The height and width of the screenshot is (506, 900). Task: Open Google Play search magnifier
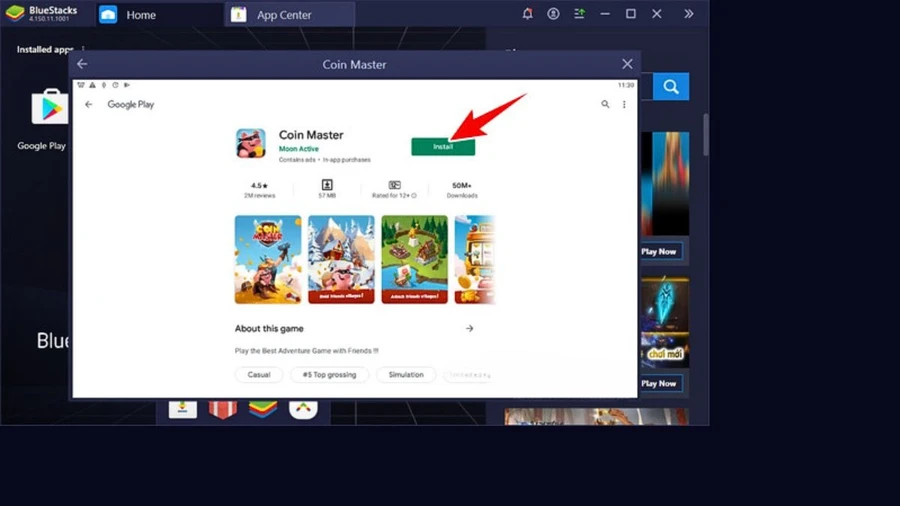(x=605, y=104)
